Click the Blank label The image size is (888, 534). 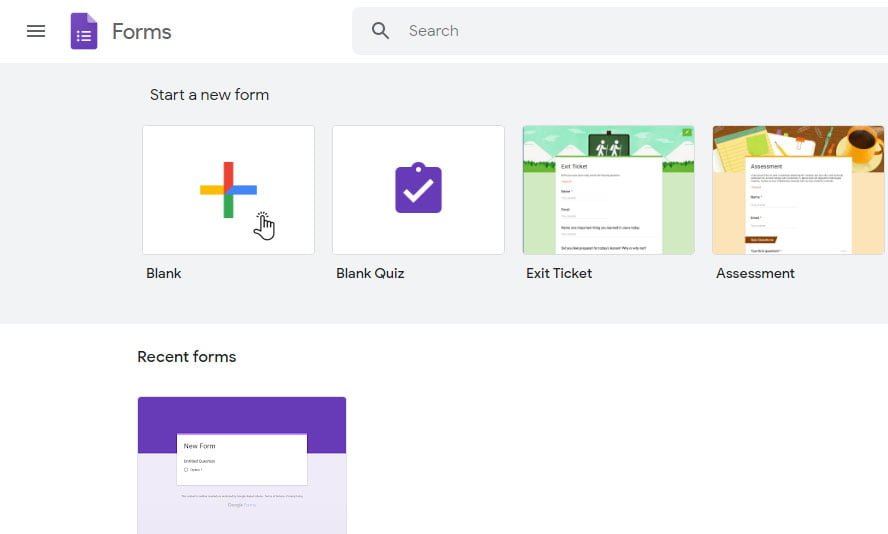click(164, 274)
